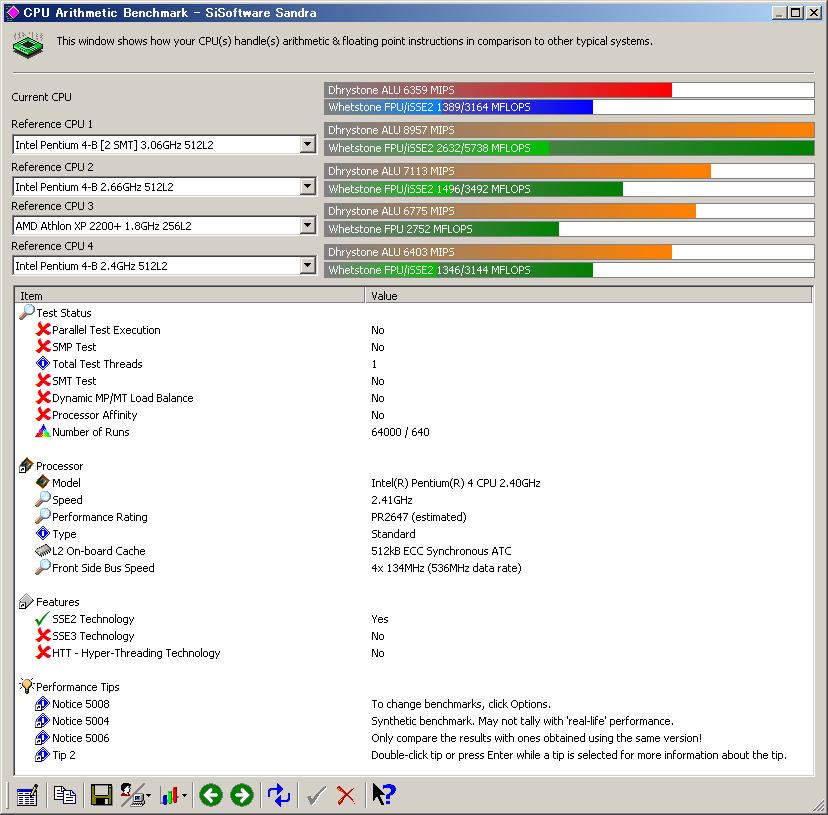Click the memory chip icon beside L2 On-board Cache
Image resolution: width=828 pixels, height=815 pixels.
point(43,550)
